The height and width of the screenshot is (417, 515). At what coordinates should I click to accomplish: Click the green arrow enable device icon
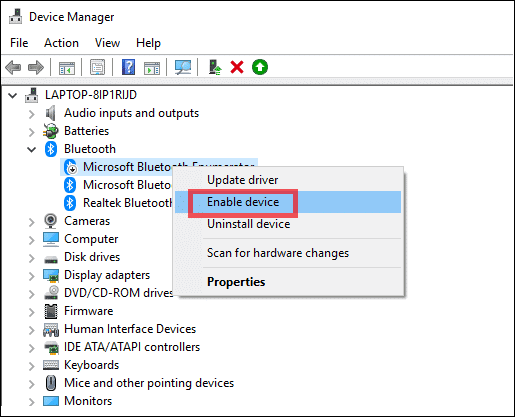pos(260,67)
